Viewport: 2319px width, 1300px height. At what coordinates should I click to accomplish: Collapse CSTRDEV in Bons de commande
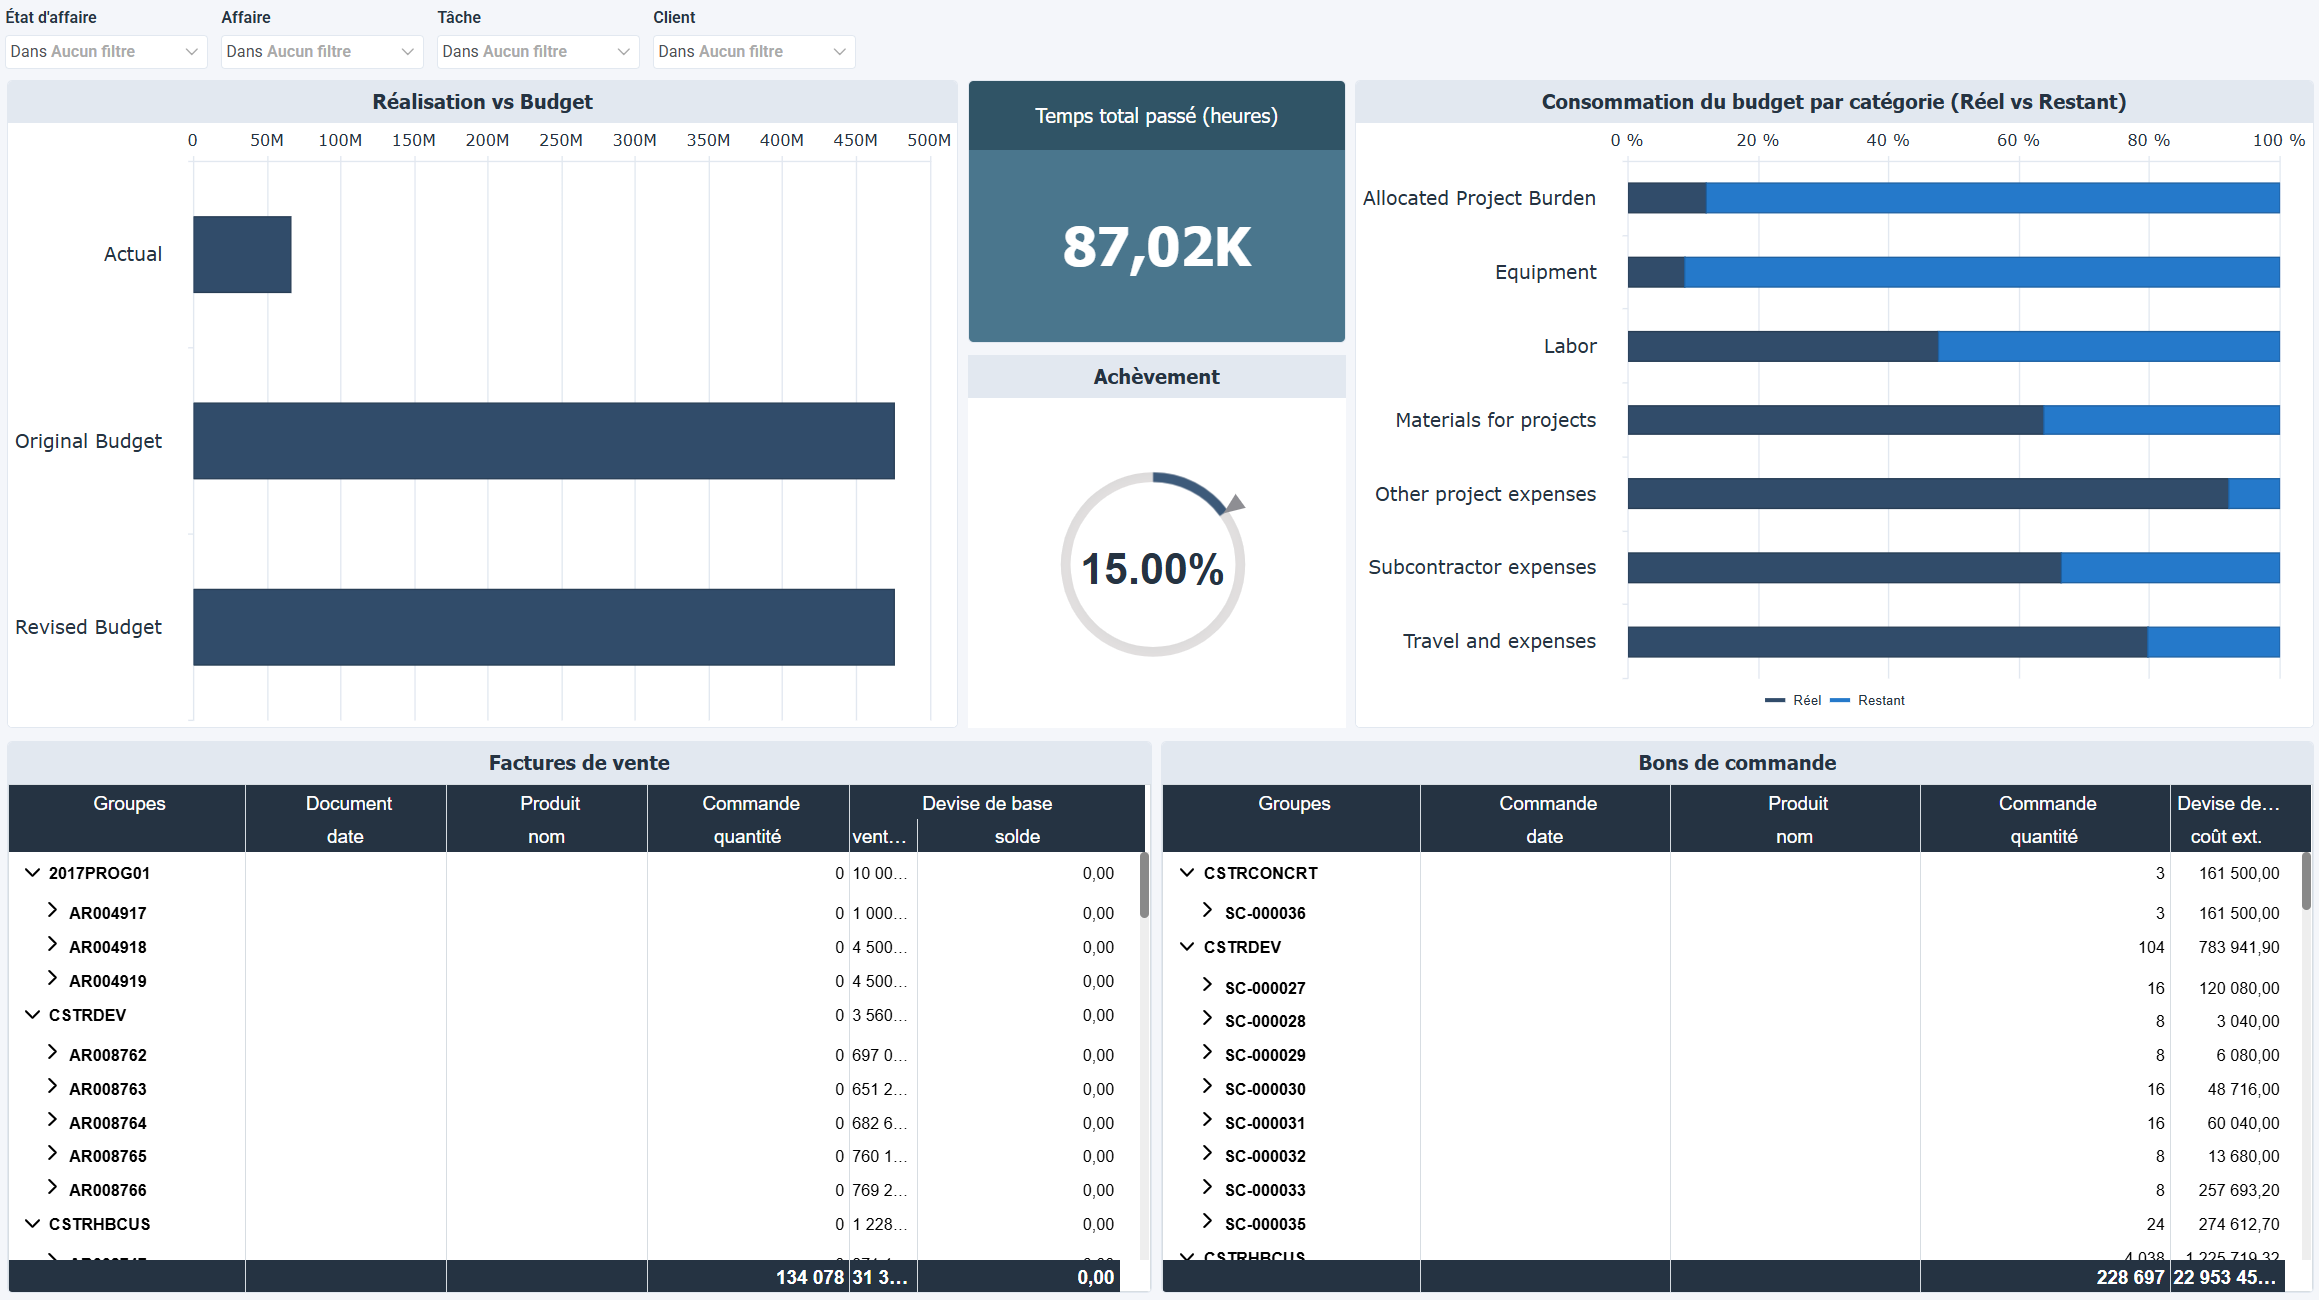click(1186, 946)
